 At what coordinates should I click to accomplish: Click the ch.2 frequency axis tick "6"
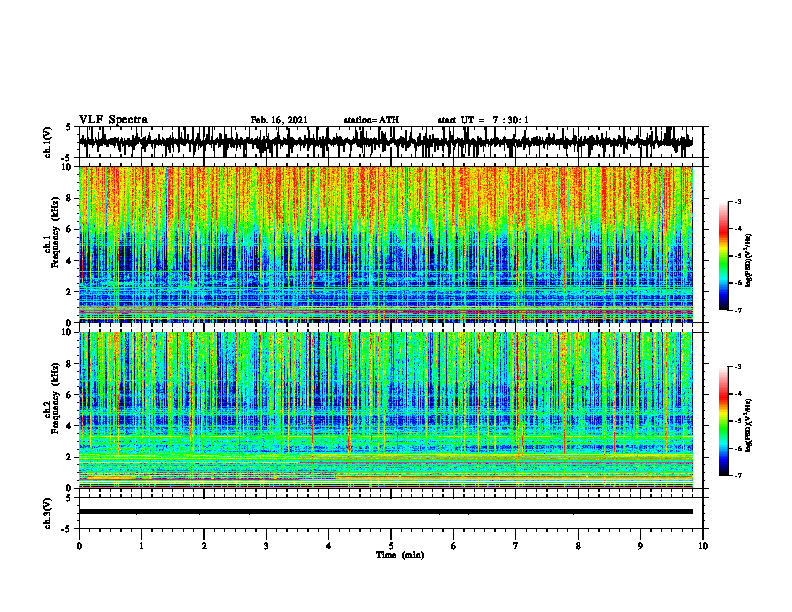click(70, 395)
